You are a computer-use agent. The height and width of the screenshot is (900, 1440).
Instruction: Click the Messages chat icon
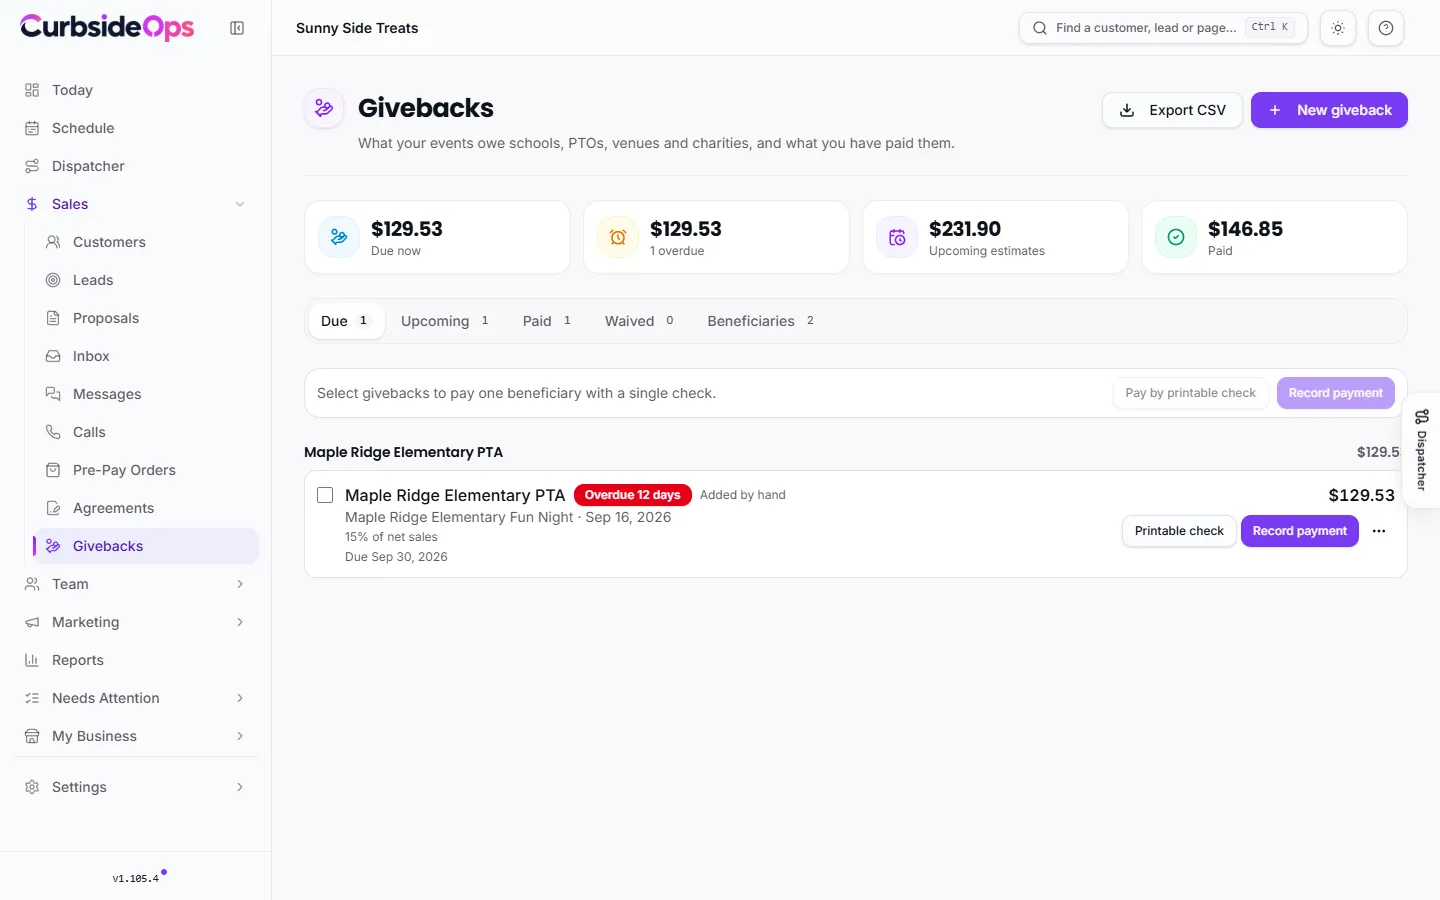tap(53, 394)
